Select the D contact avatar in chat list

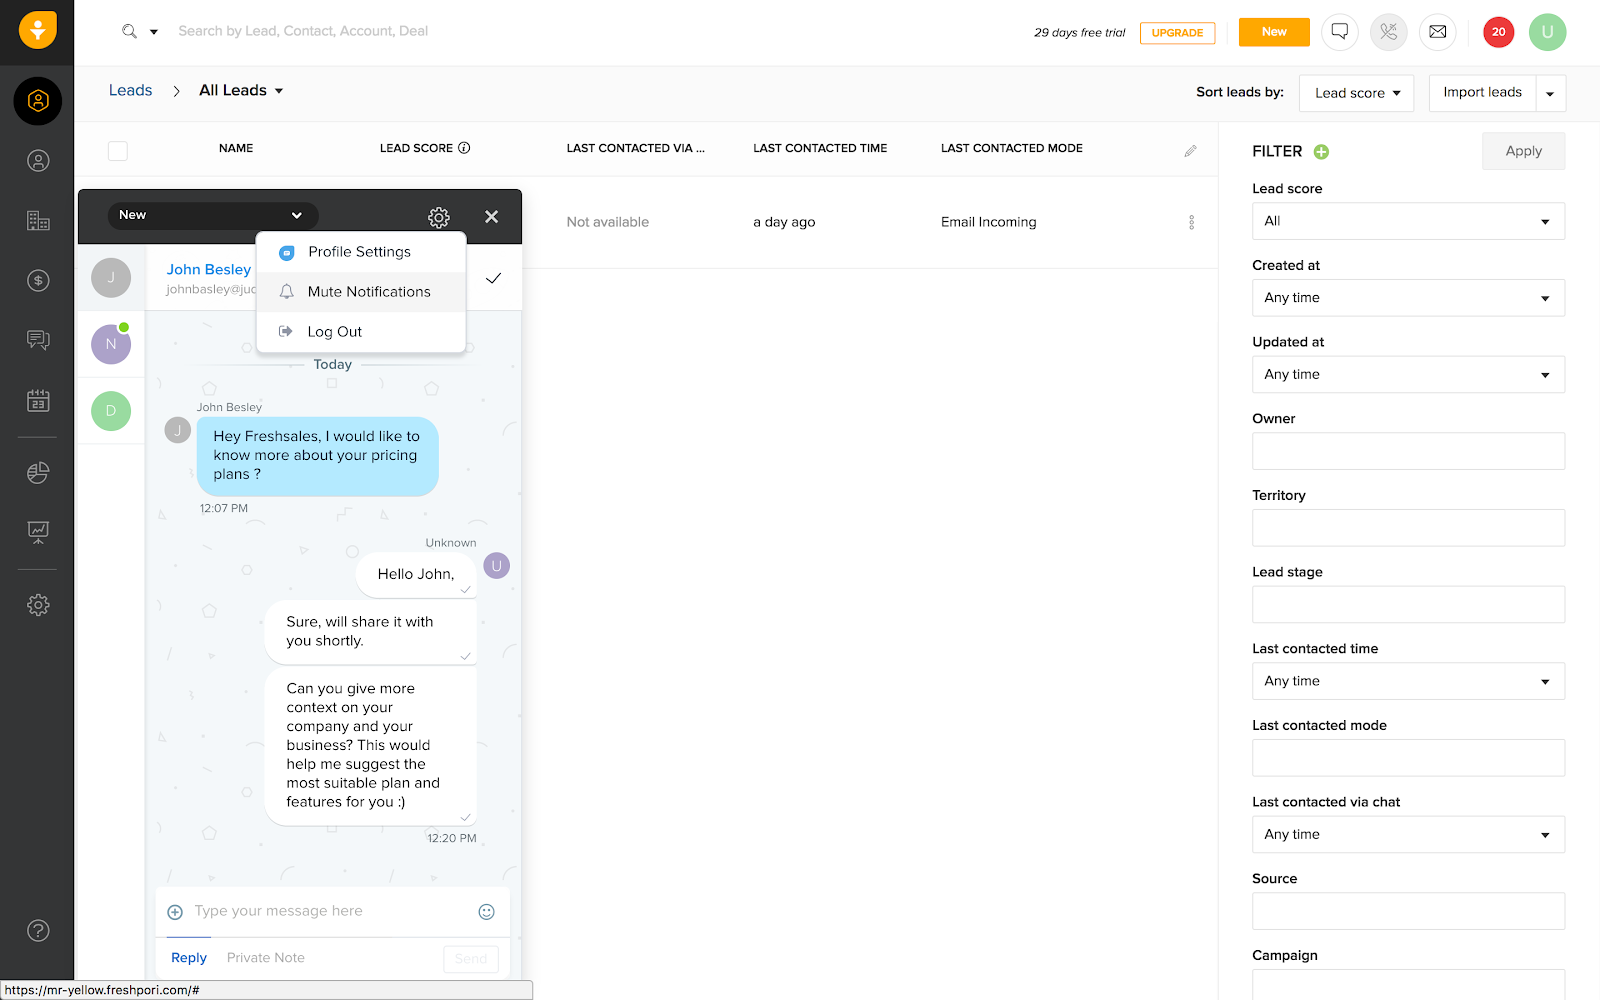point(111,411)
